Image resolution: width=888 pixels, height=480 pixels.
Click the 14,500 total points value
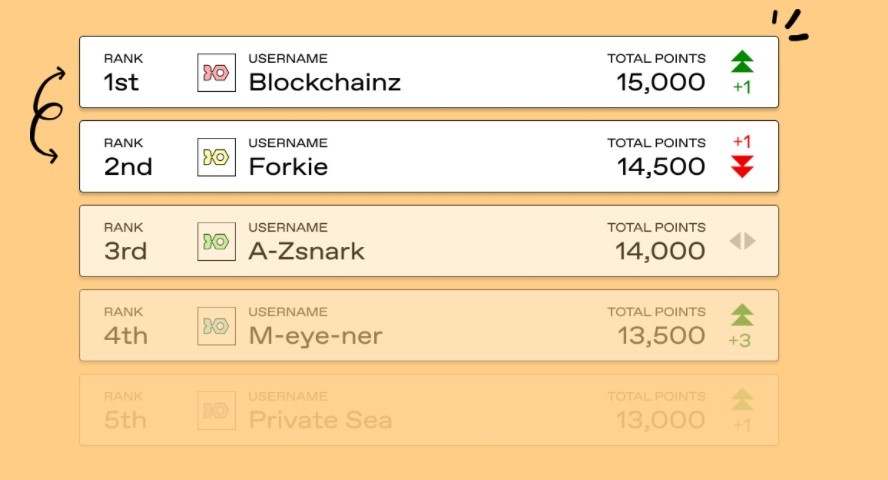pos(661,167)
